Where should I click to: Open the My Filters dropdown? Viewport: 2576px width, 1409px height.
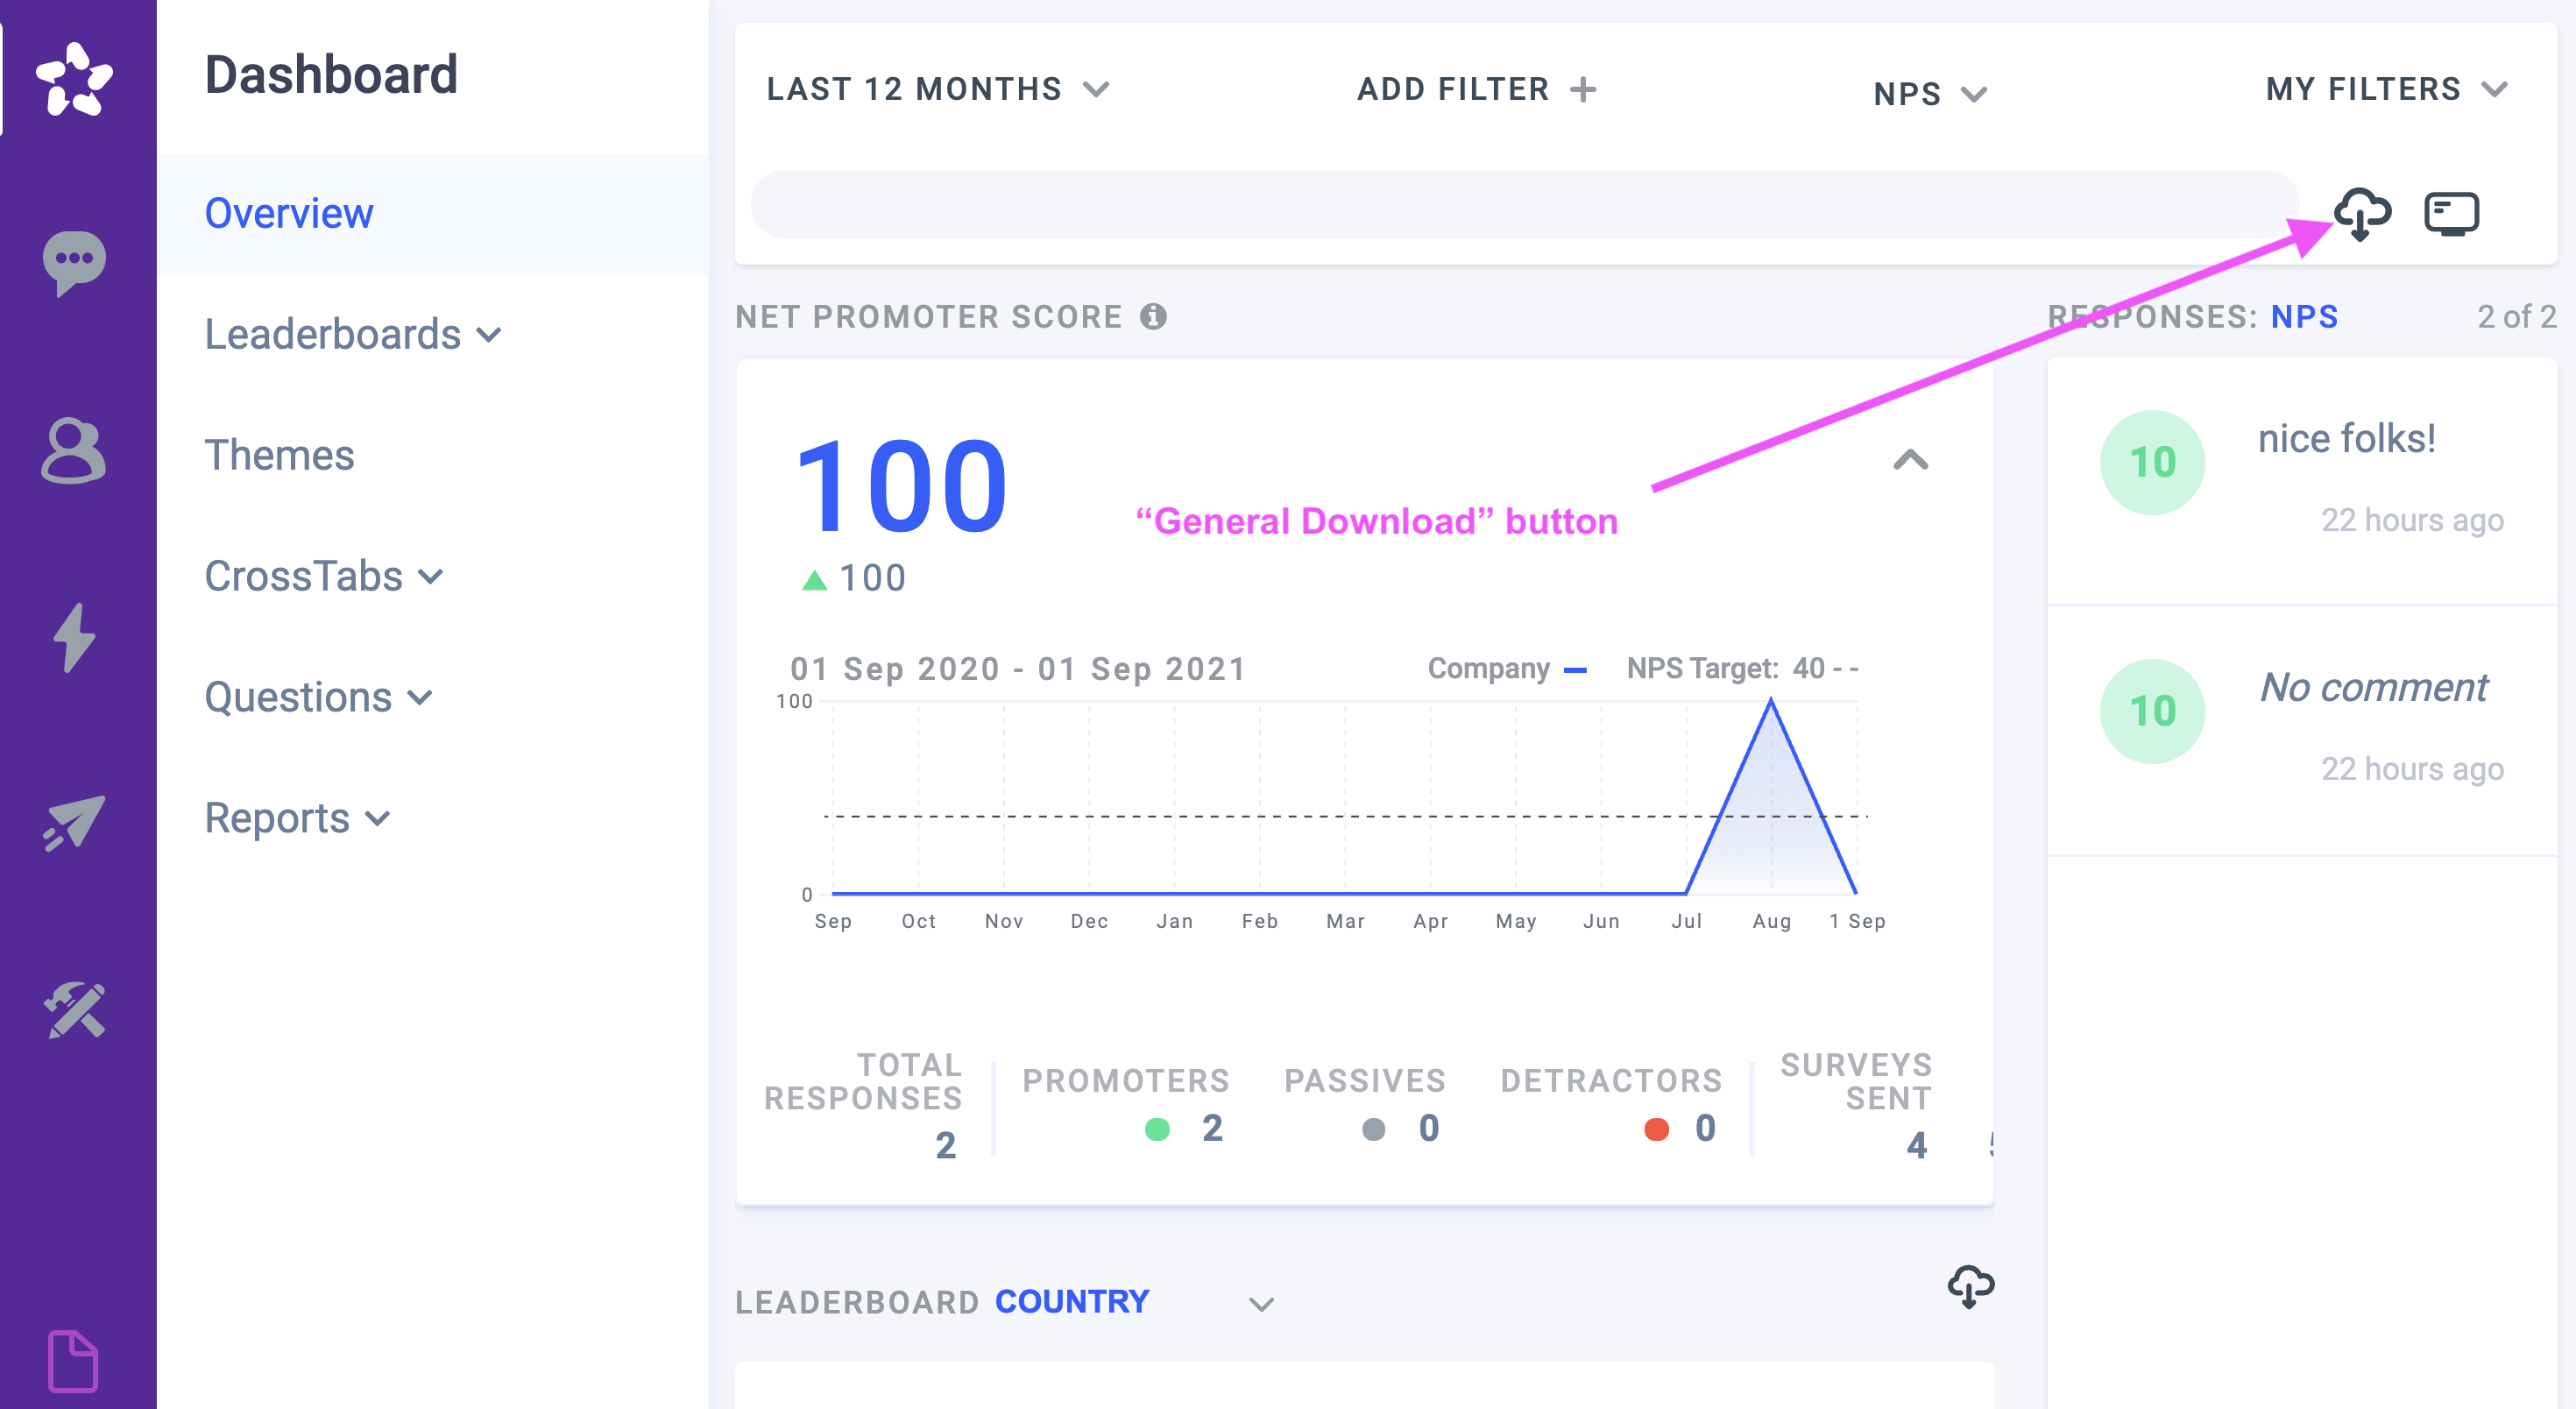[x=2385, y=89]
